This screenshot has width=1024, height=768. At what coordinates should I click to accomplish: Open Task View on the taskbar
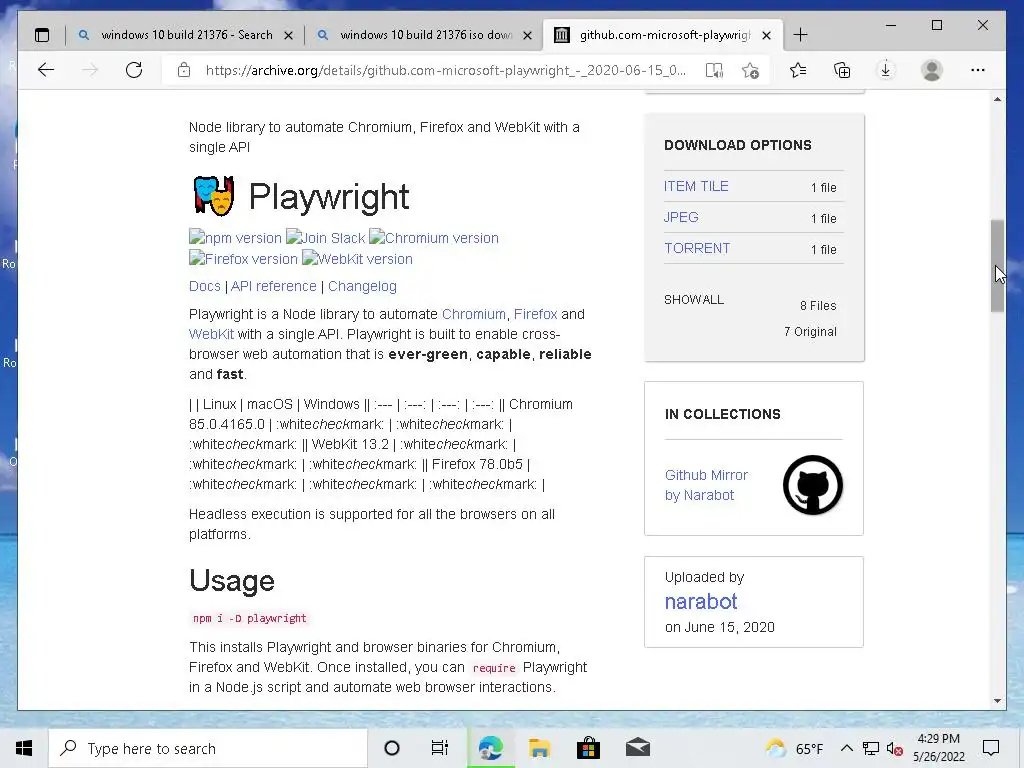[440, 748]
